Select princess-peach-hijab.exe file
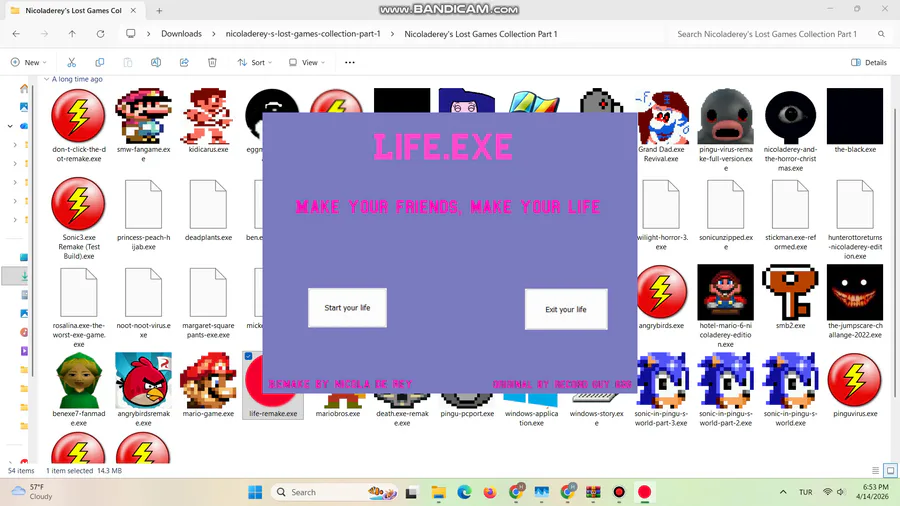 coord(143,204)
